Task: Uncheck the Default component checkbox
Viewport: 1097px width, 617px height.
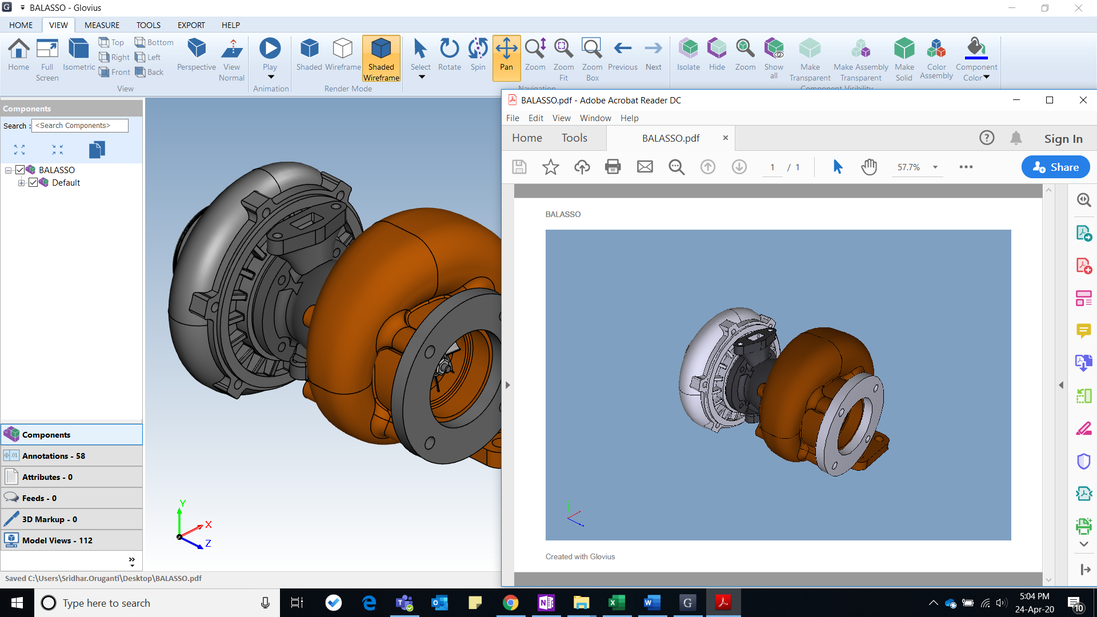Action: coord(33,183)
